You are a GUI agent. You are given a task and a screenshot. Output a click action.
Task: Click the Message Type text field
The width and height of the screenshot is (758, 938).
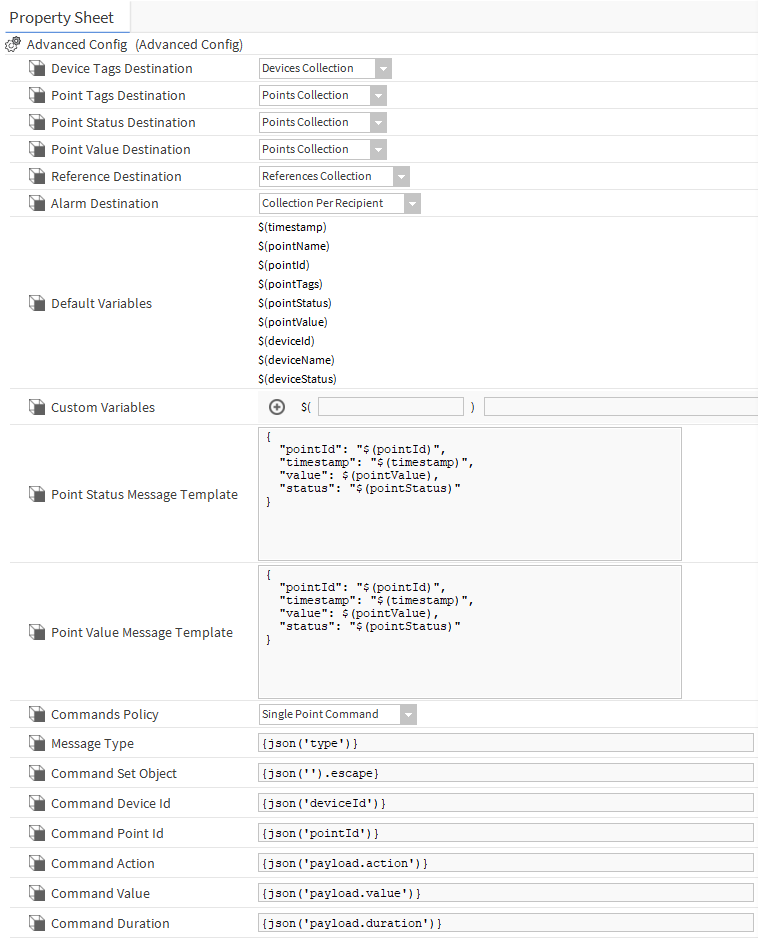click(x=505, y=743)
